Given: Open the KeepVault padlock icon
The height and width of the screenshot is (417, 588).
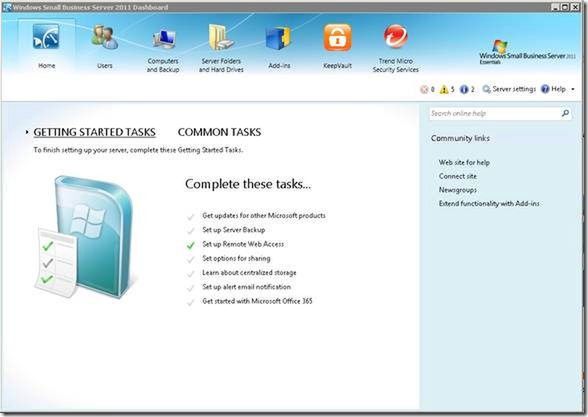Looking at the screenshot, I should coord(338,37).
